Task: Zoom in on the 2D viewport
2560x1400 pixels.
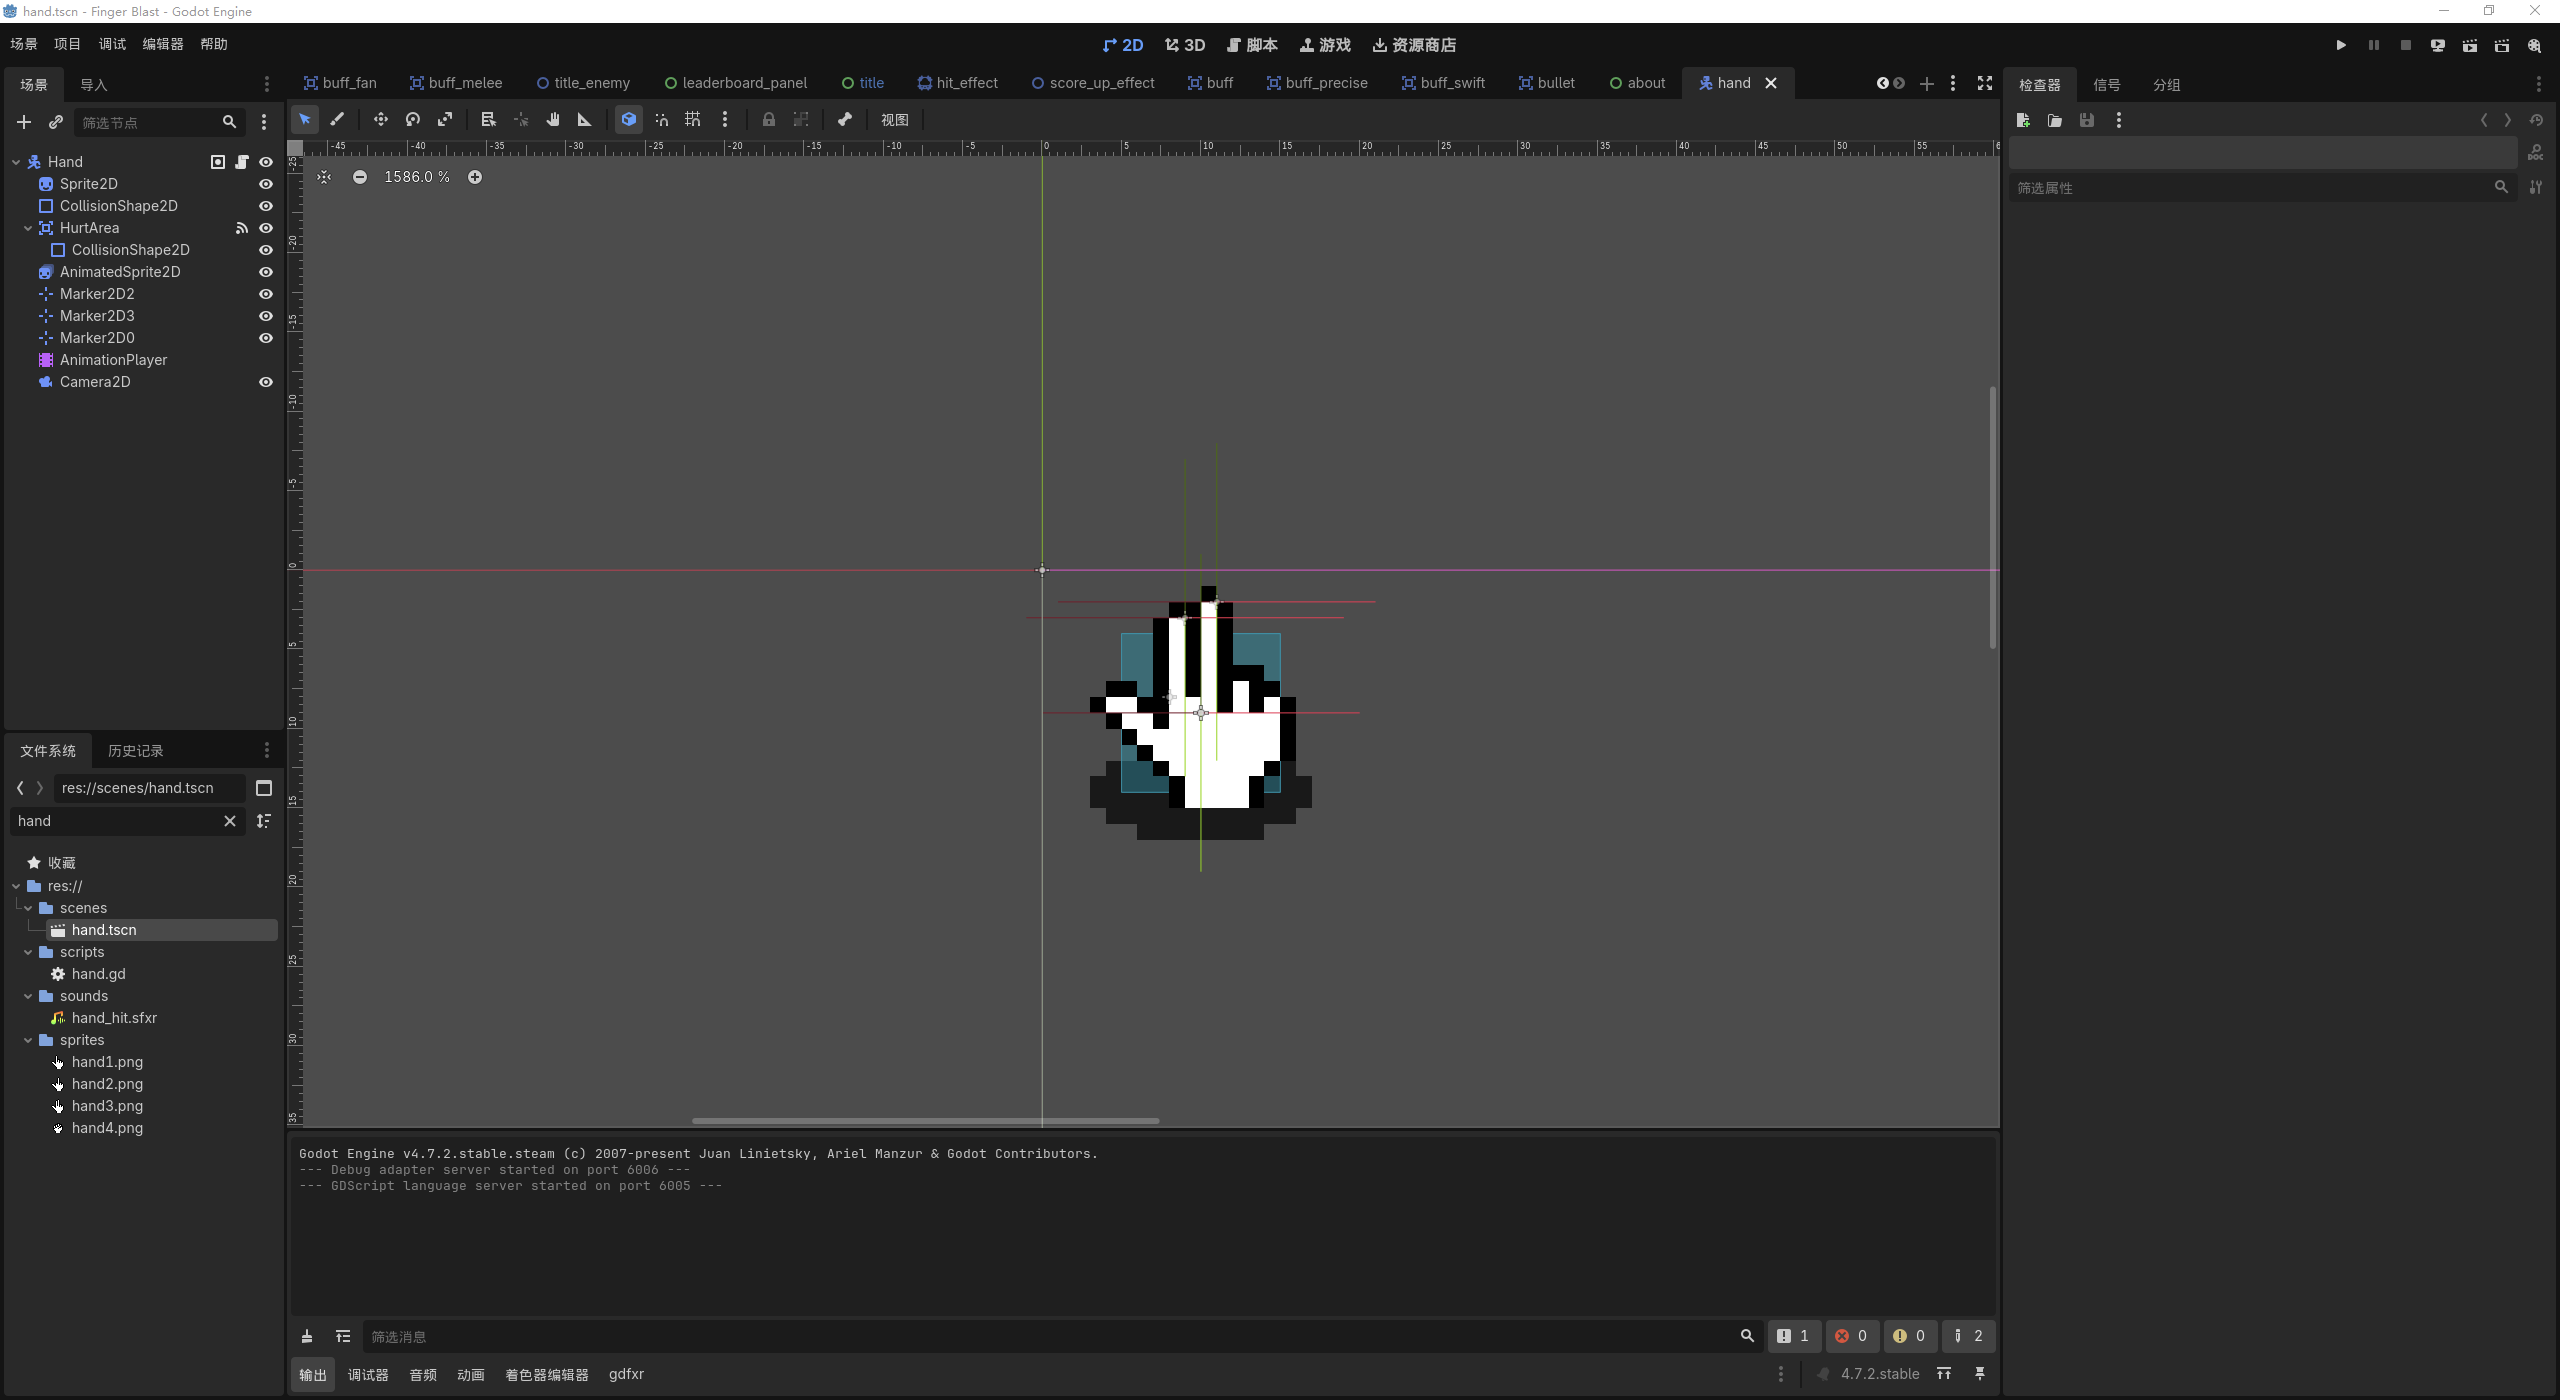Action: tap(475, 177)
